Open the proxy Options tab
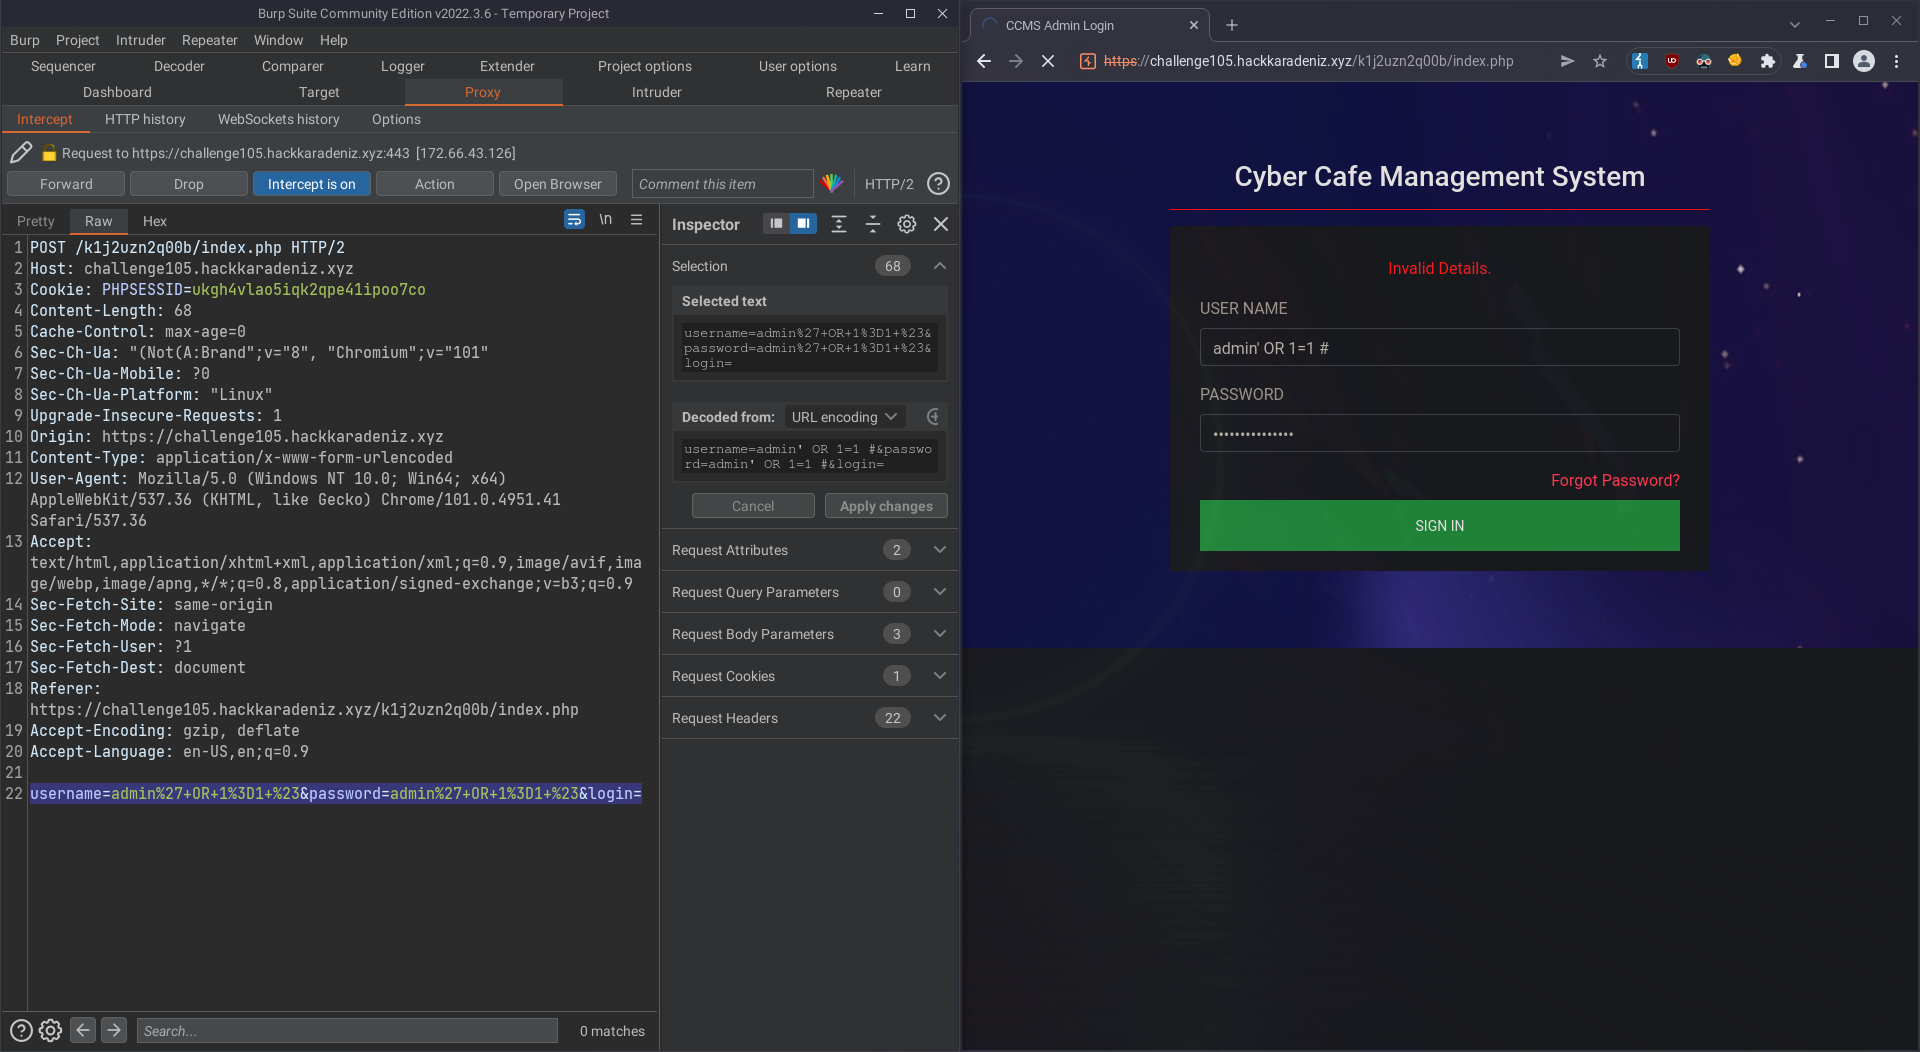The height and width of the screenshot is (1052, 1920). click(x=396, y=119)
